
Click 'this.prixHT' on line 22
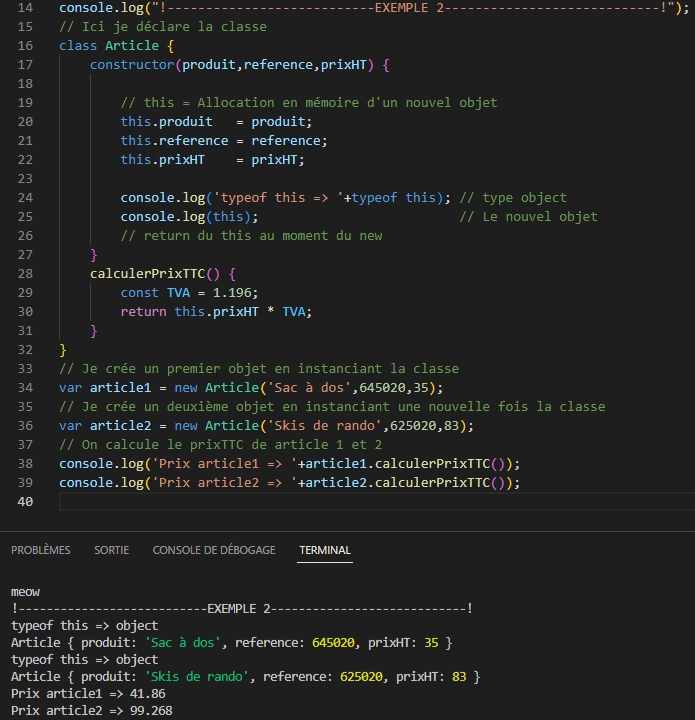click(163, 160)
